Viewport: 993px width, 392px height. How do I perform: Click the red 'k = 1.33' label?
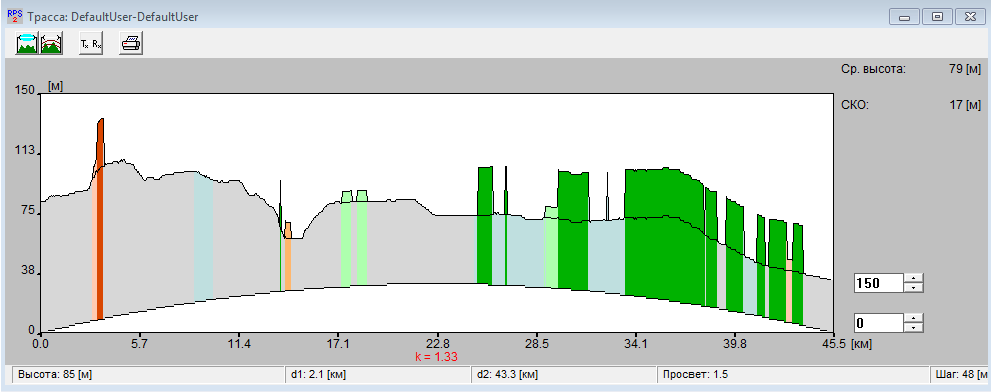[436, 357]
